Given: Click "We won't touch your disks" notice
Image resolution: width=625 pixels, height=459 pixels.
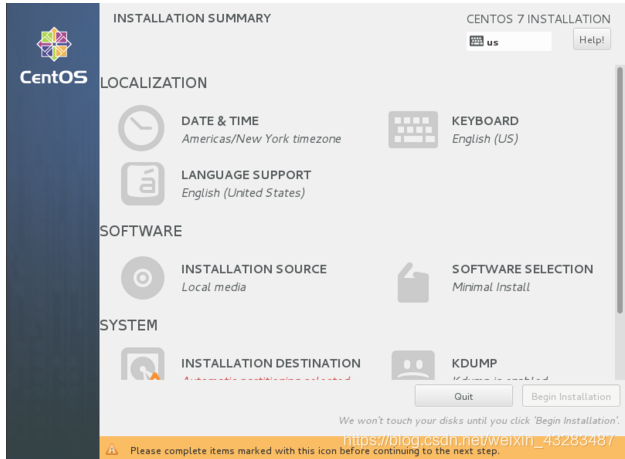Looking at the screenshot, I should tap(479, 421).
